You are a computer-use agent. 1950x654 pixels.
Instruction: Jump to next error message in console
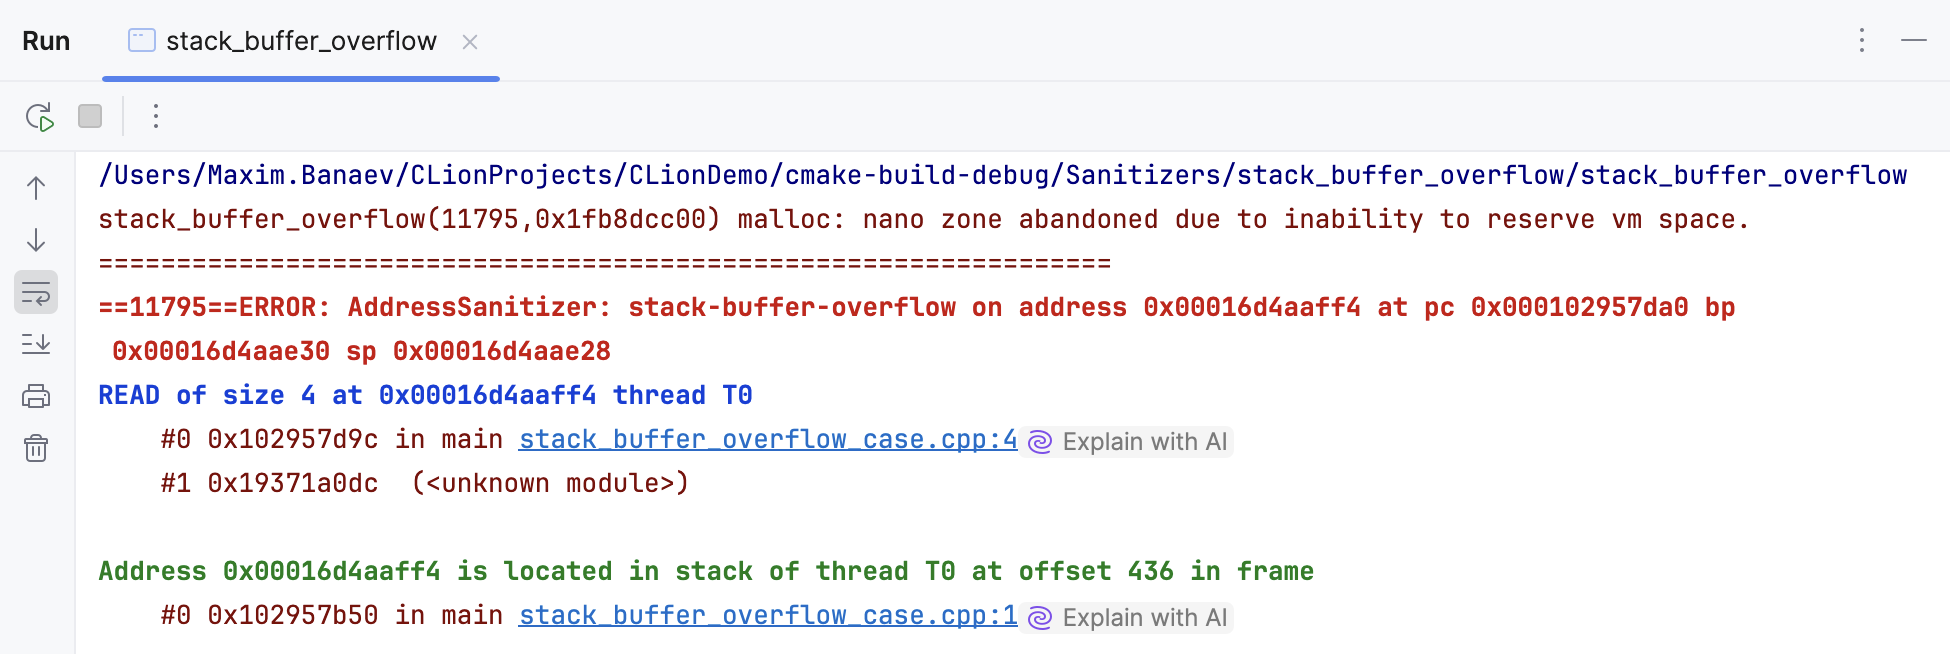click(36, 240)
